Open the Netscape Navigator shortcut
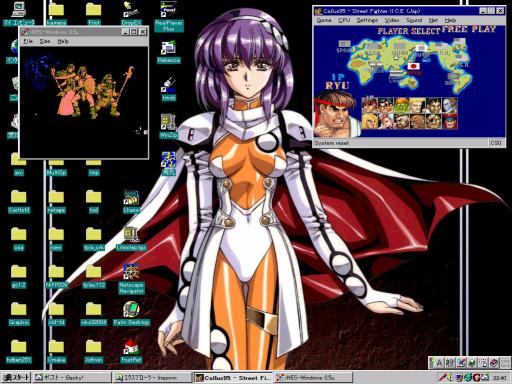This screenshot has height=384, width=512. point(131,279)
